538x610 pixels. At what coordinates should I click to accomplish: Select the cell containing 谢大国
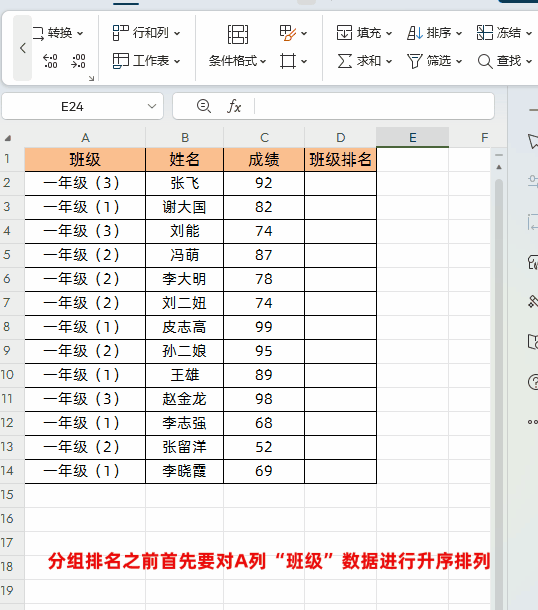tap(185, 207)
